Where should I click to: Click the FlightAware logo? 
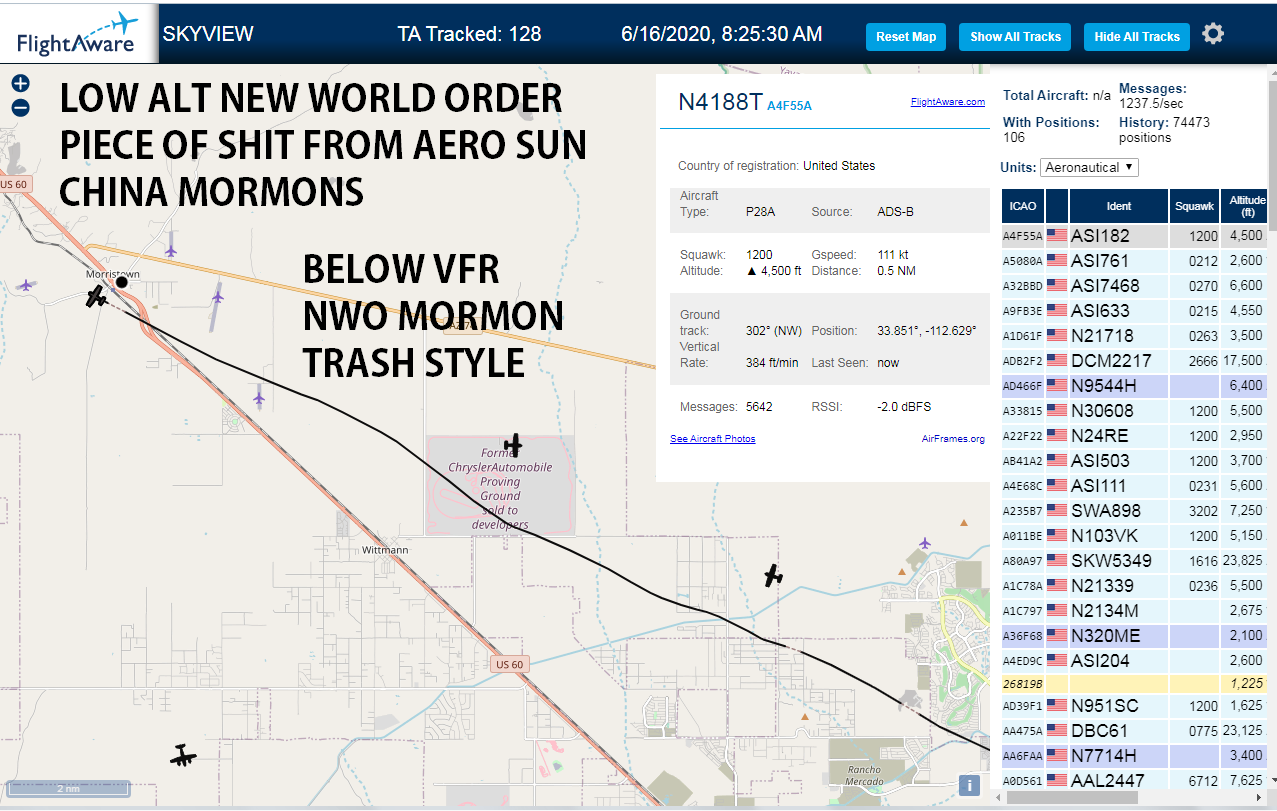click(78, 34)
